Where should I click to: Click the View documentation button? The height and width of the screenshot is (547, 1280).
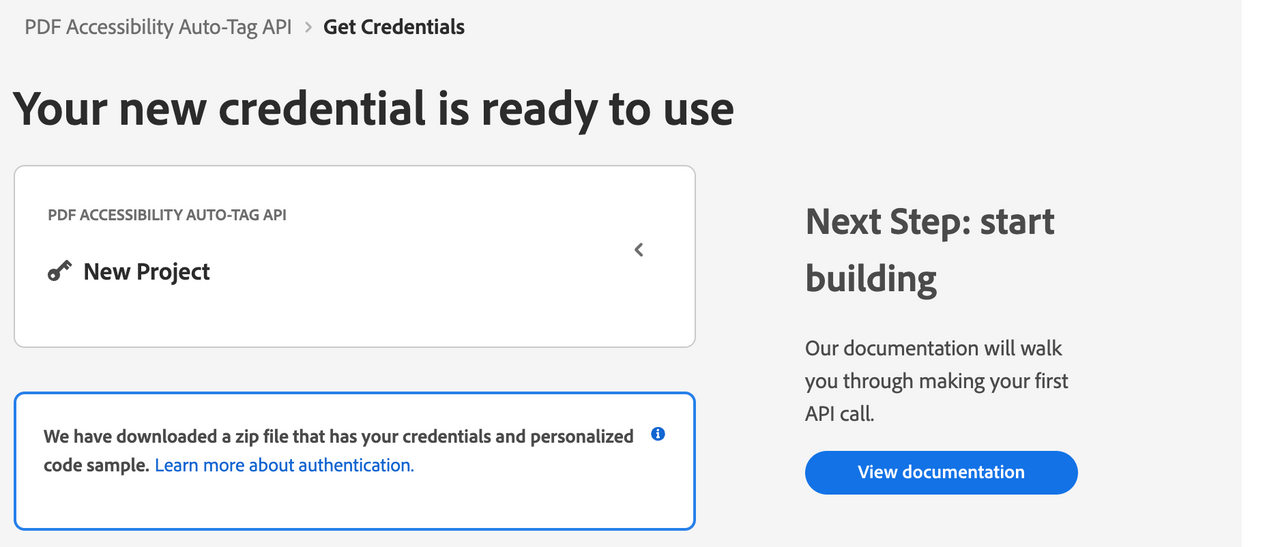tap(941, 472)
